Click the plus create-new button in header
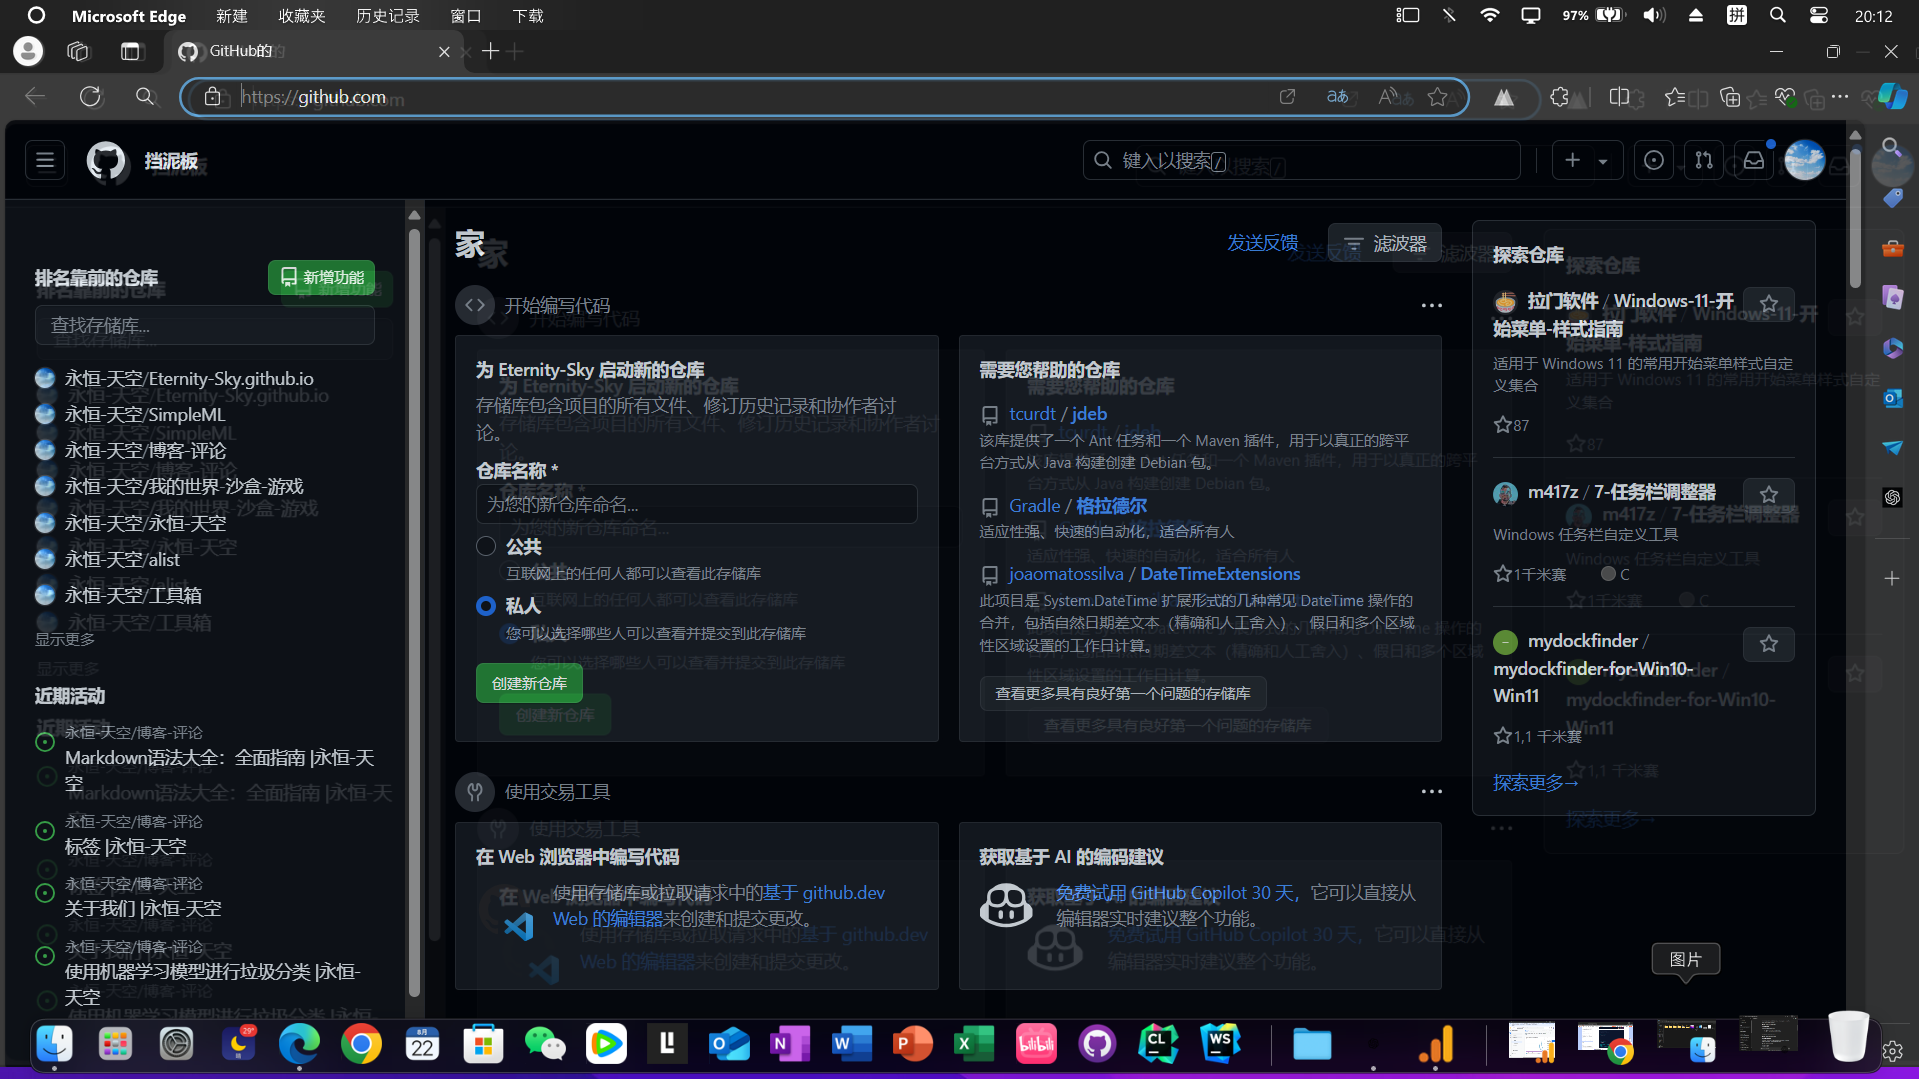The image size is (1919, 1079). click(1573, 160)
